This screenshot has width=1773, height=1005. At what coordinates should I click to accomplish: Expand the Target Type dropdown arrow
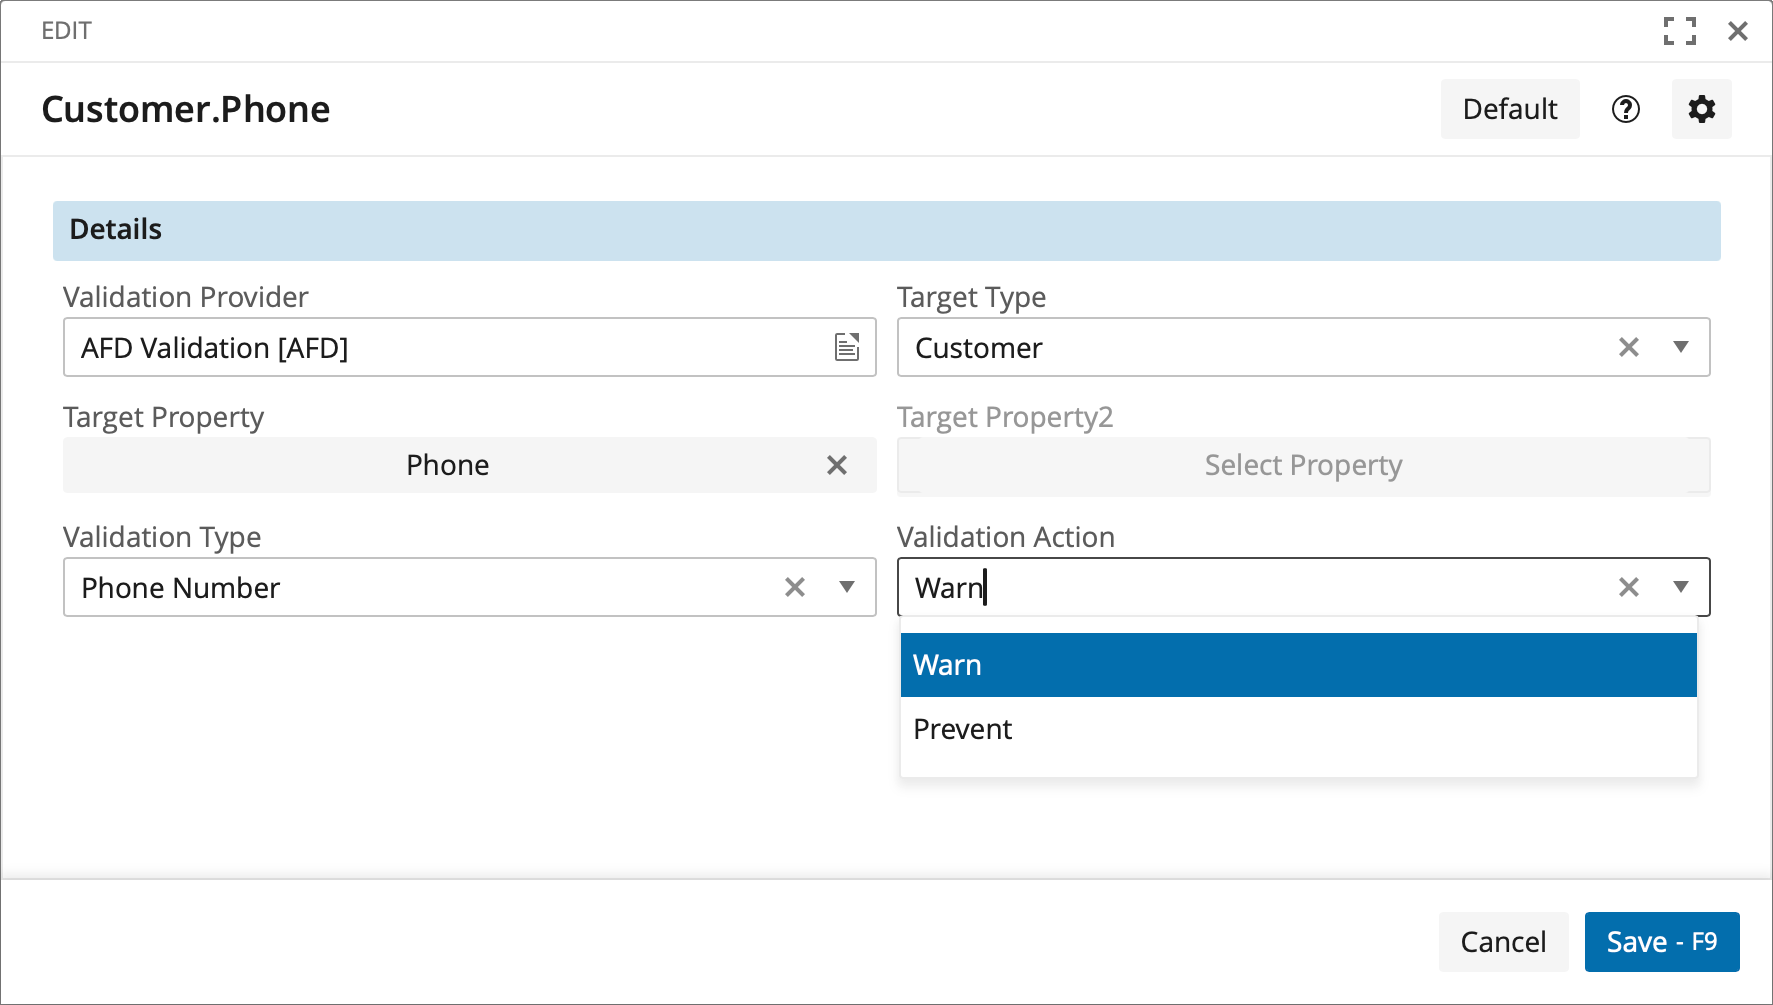click(1681, 347)
